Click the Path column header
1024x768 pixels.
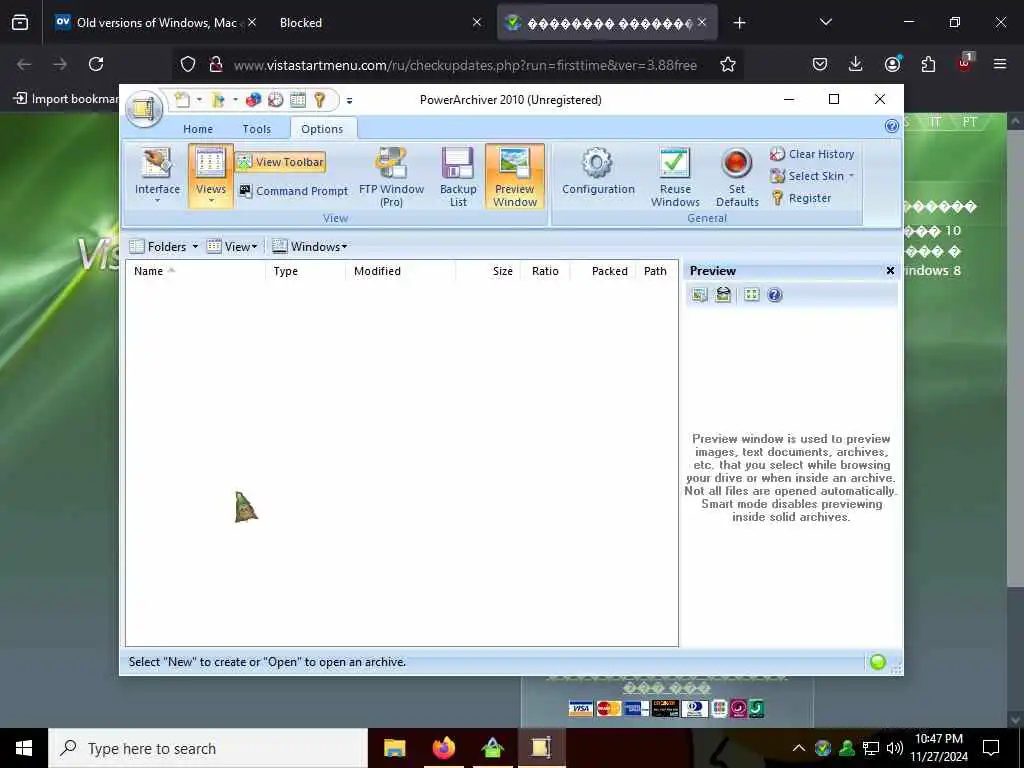click(656, 271)
